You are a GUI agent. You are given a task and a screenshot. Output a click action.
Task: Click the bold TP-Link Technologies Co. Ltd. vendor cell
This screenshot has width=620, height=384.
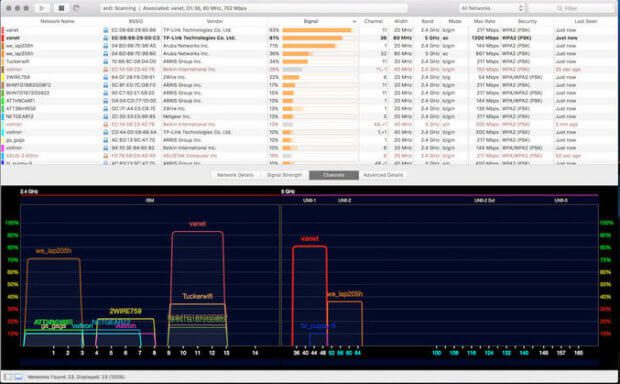[199, 38]
